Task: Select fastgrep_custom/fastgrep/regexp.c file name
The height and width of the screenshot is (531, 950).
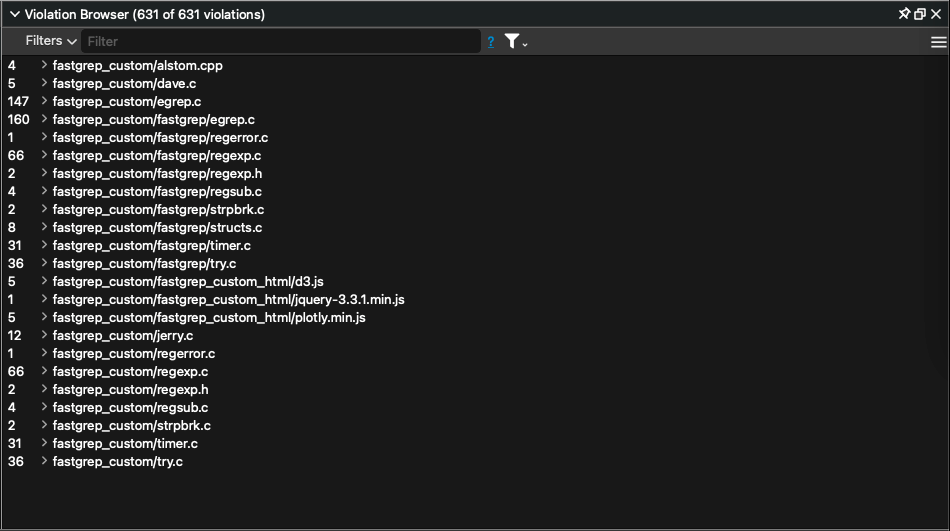Action: coord(157,155)
